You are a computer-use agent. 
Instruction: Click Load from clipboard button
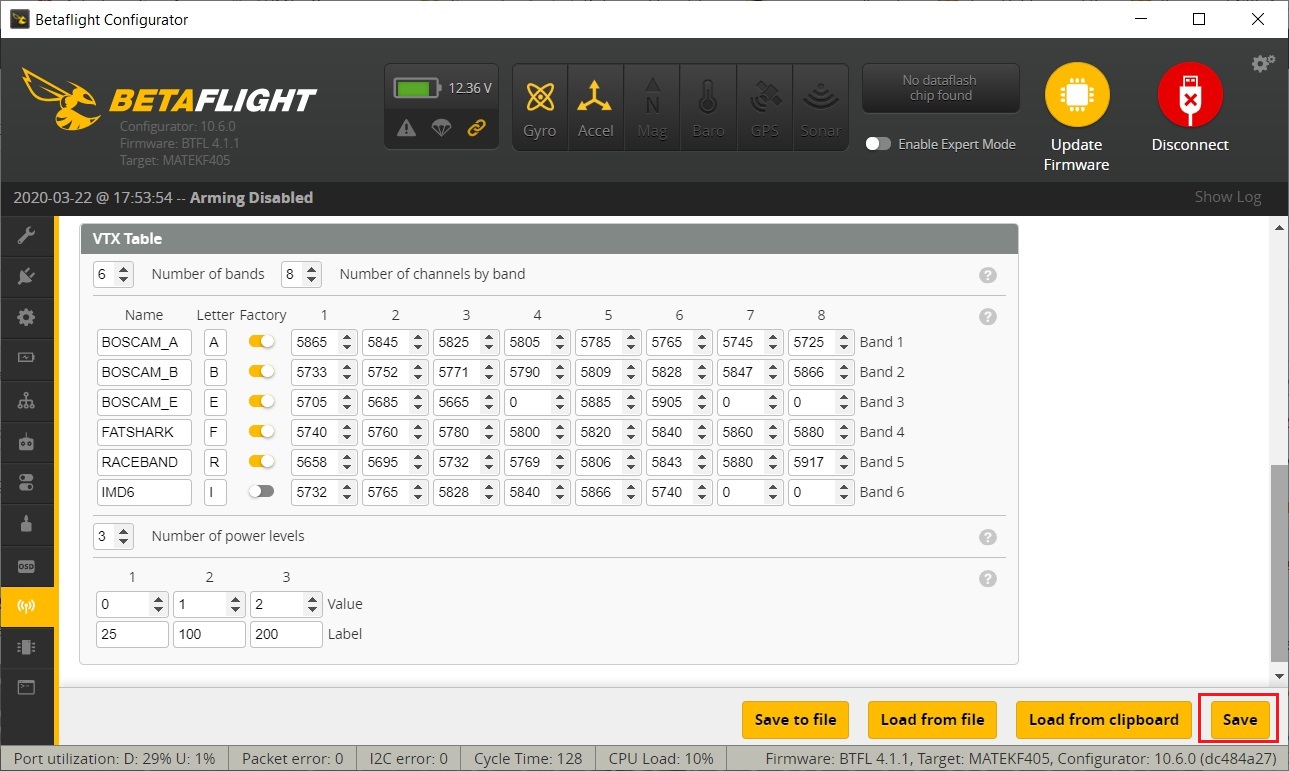pos(1104,719)
